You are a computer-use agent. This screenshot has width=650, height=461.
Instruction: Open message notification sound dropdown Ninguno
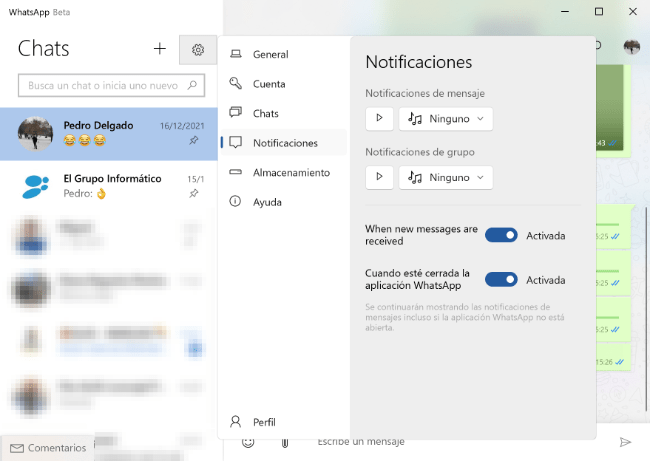tap(446, 119)
